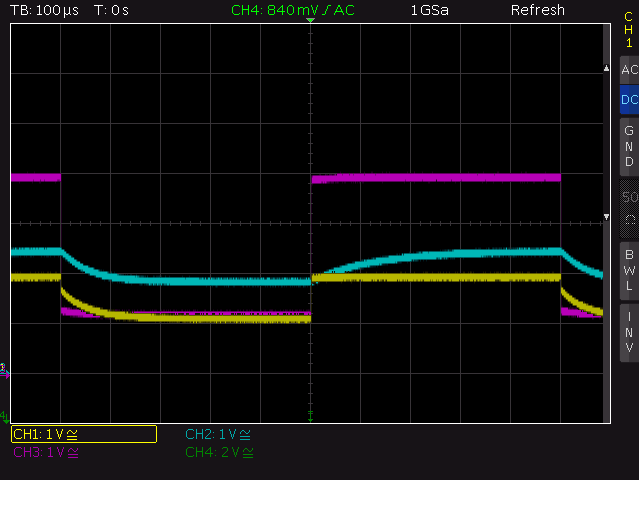Screen dimensions: 640x520
Task: Select the CH2 1 V channel label
Action: click(218, 434)
